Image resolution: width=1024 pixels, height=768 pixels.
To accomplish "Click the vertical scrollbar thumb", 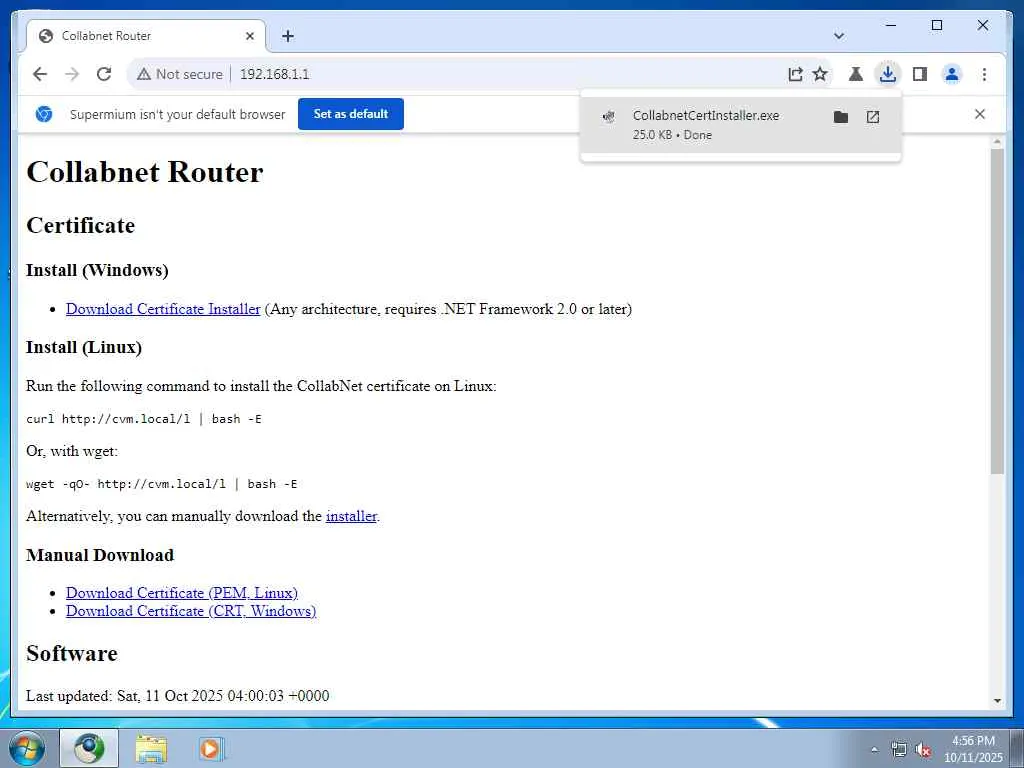I will [x=997, y=311].
